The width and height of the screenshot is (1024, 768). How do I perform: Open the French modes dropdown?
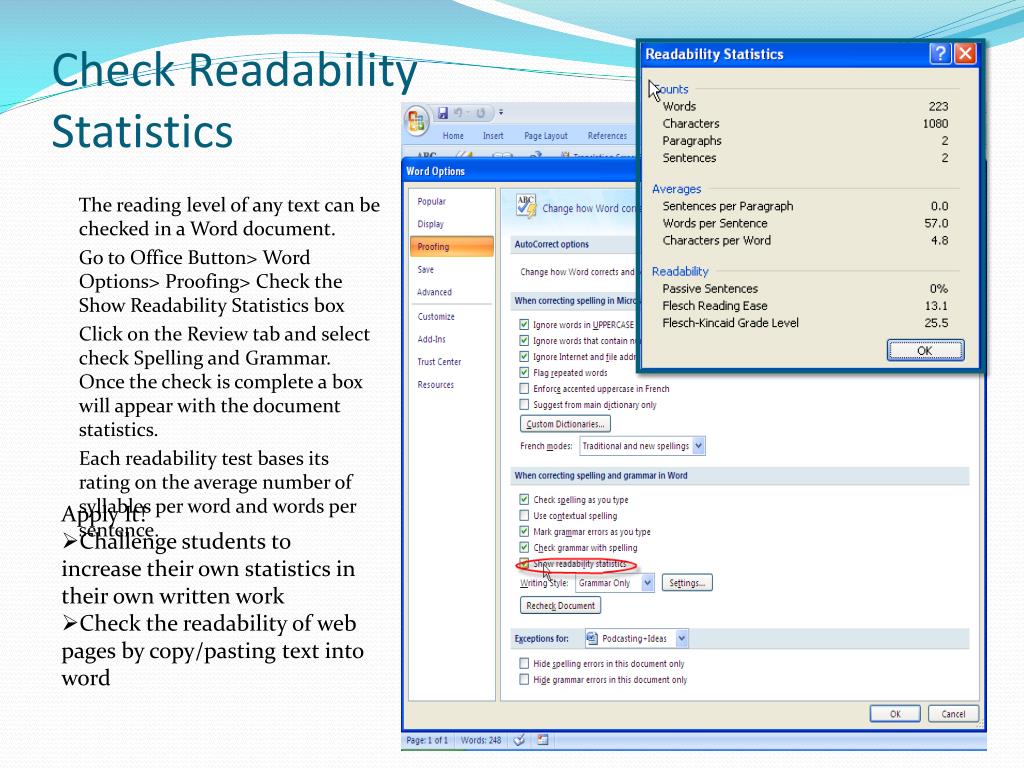[x=698, y=446]
